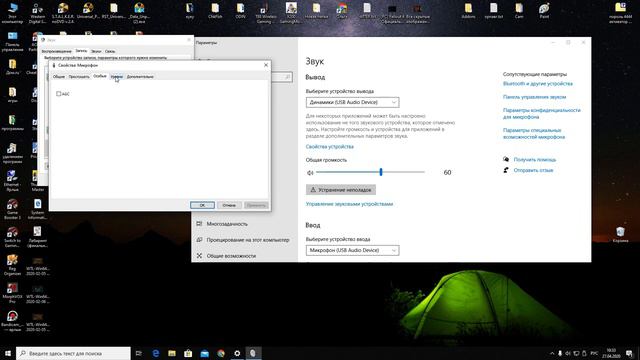Run the Устранение неполадок troubleshooter

pyautogui.click(x=341, y=190)
